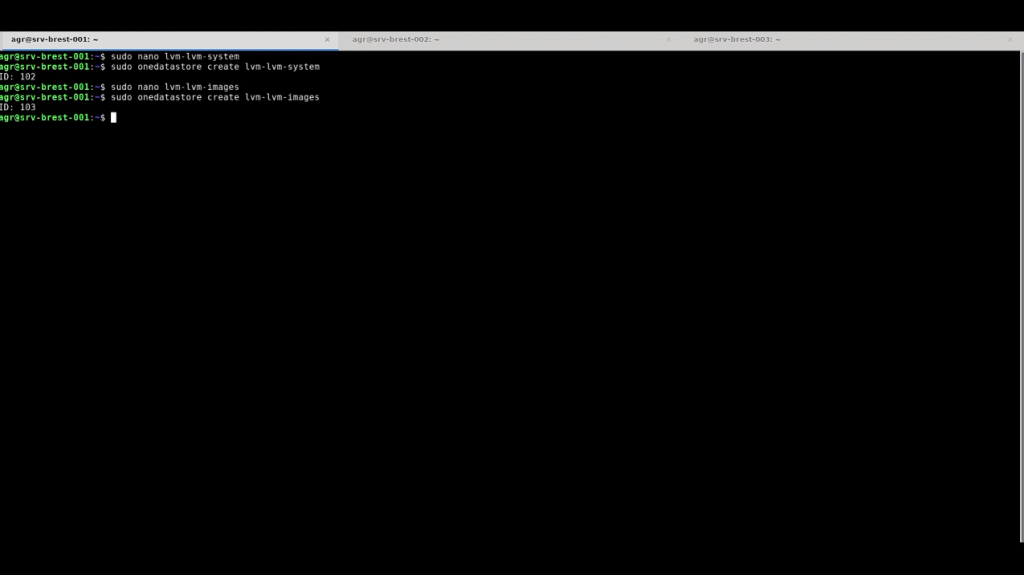Image resolution: width=1024 pixels, height=575 pixels.
Task: Close the agr@srv-brest-003 tab
Action: pos(1010,40)
